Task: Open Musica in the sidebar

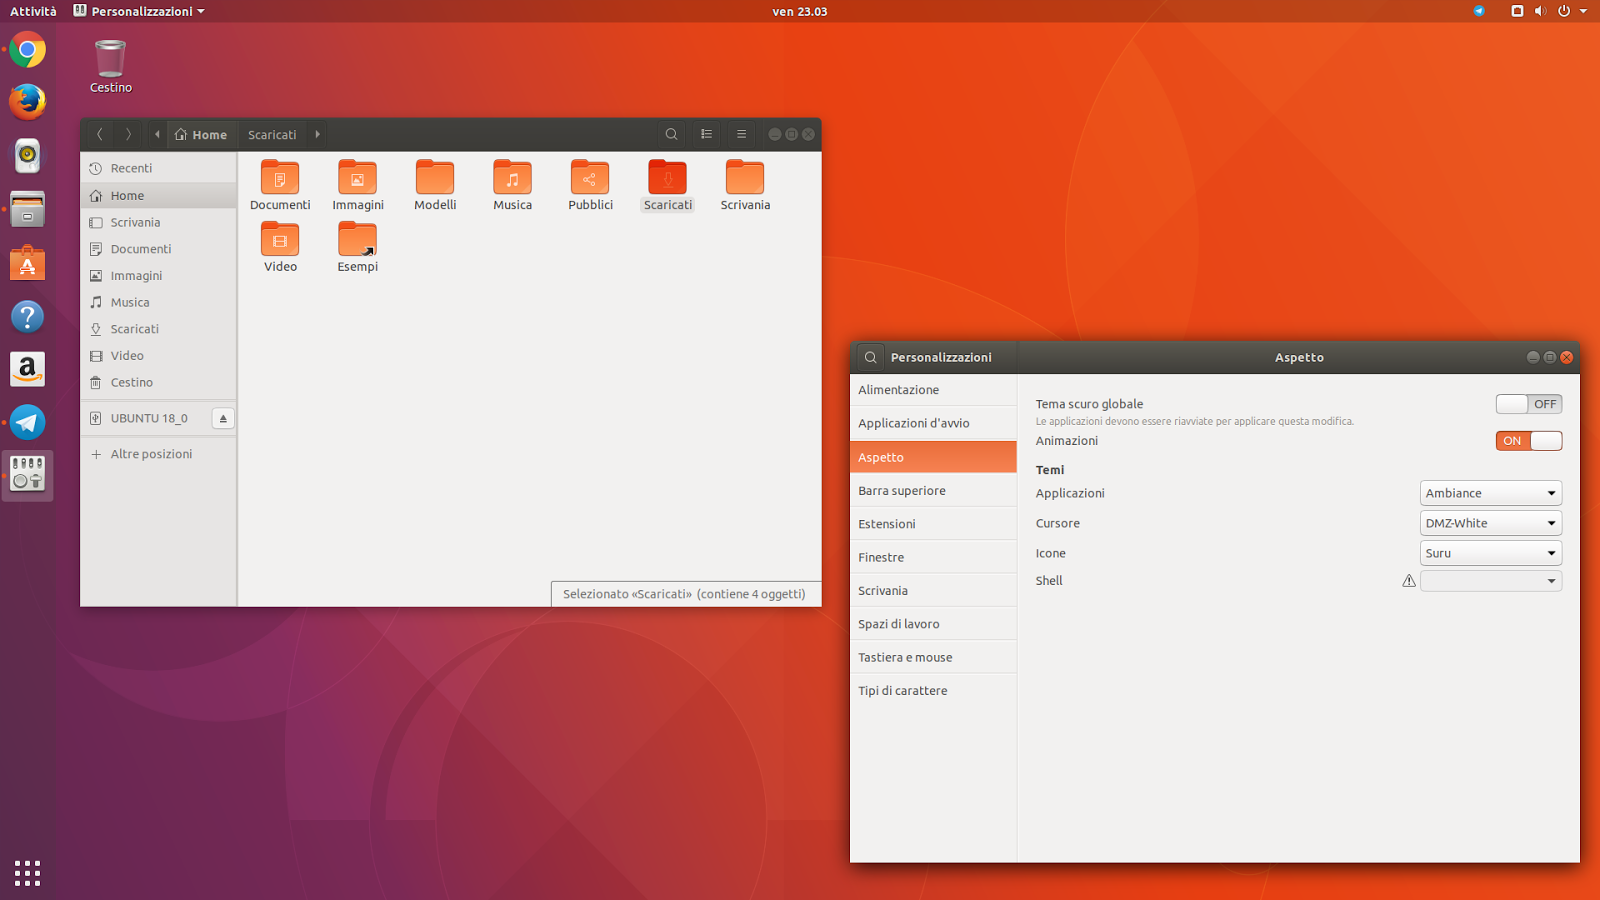Action: 158,302
